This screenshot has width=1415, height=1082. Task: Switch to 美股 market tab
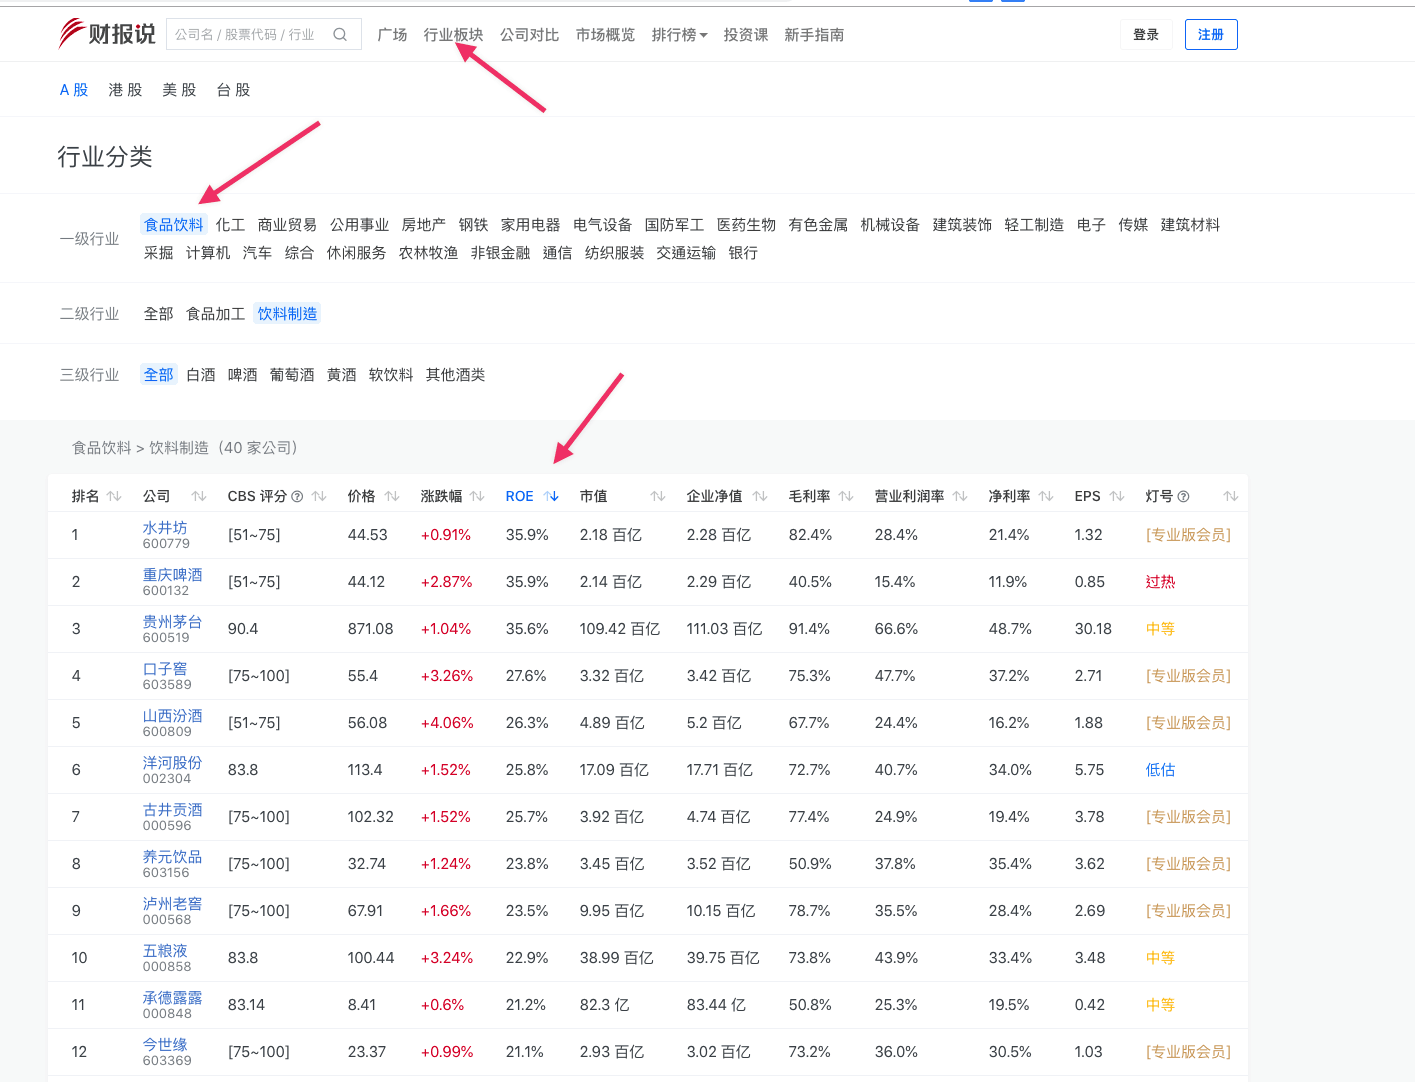tap(179, 90)
